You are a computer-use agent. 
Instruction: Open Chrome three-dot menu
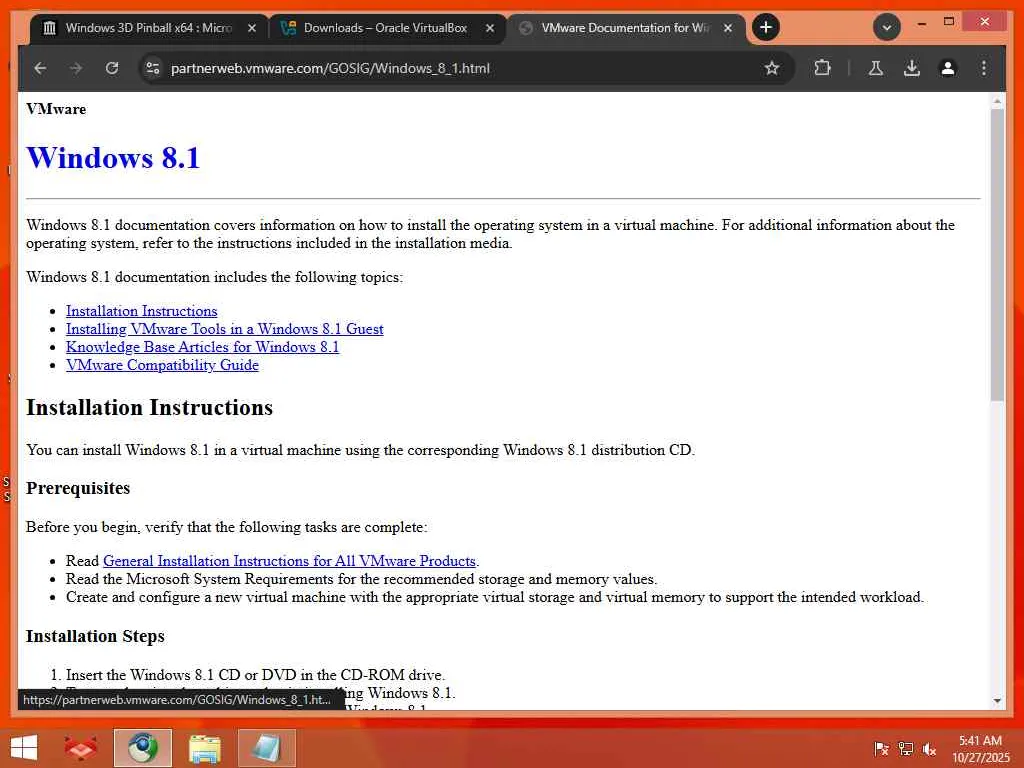point(984,68)
